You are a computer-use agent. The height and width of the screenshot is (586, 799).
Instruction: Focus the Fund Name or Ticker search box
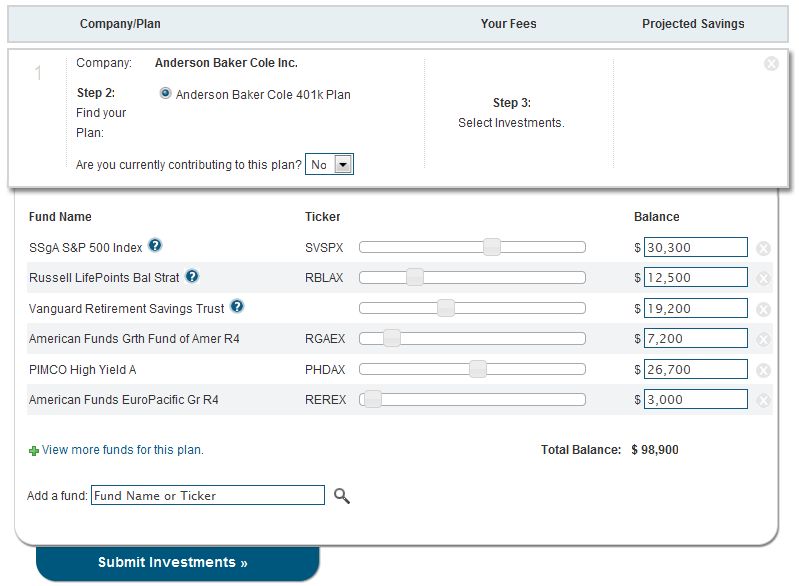[208, 495]
